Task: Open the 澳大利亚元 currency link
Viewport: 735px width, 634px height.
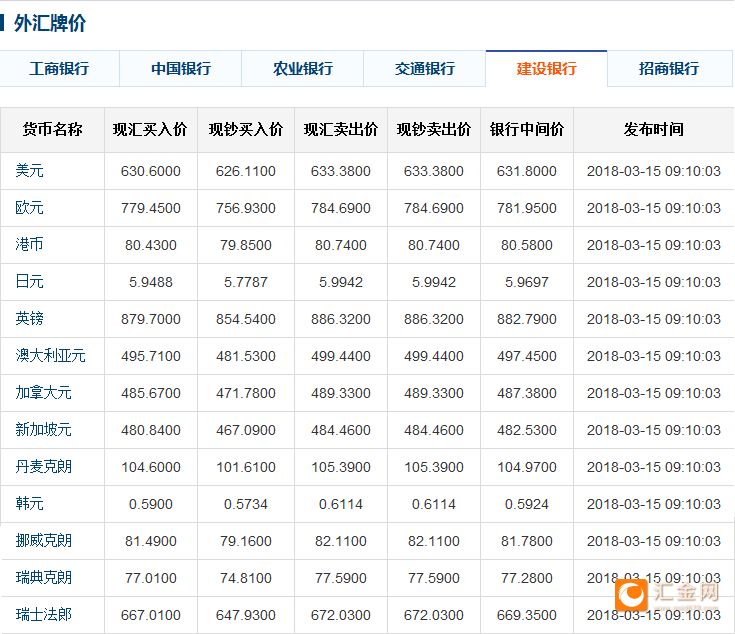Action: point(51,356)
